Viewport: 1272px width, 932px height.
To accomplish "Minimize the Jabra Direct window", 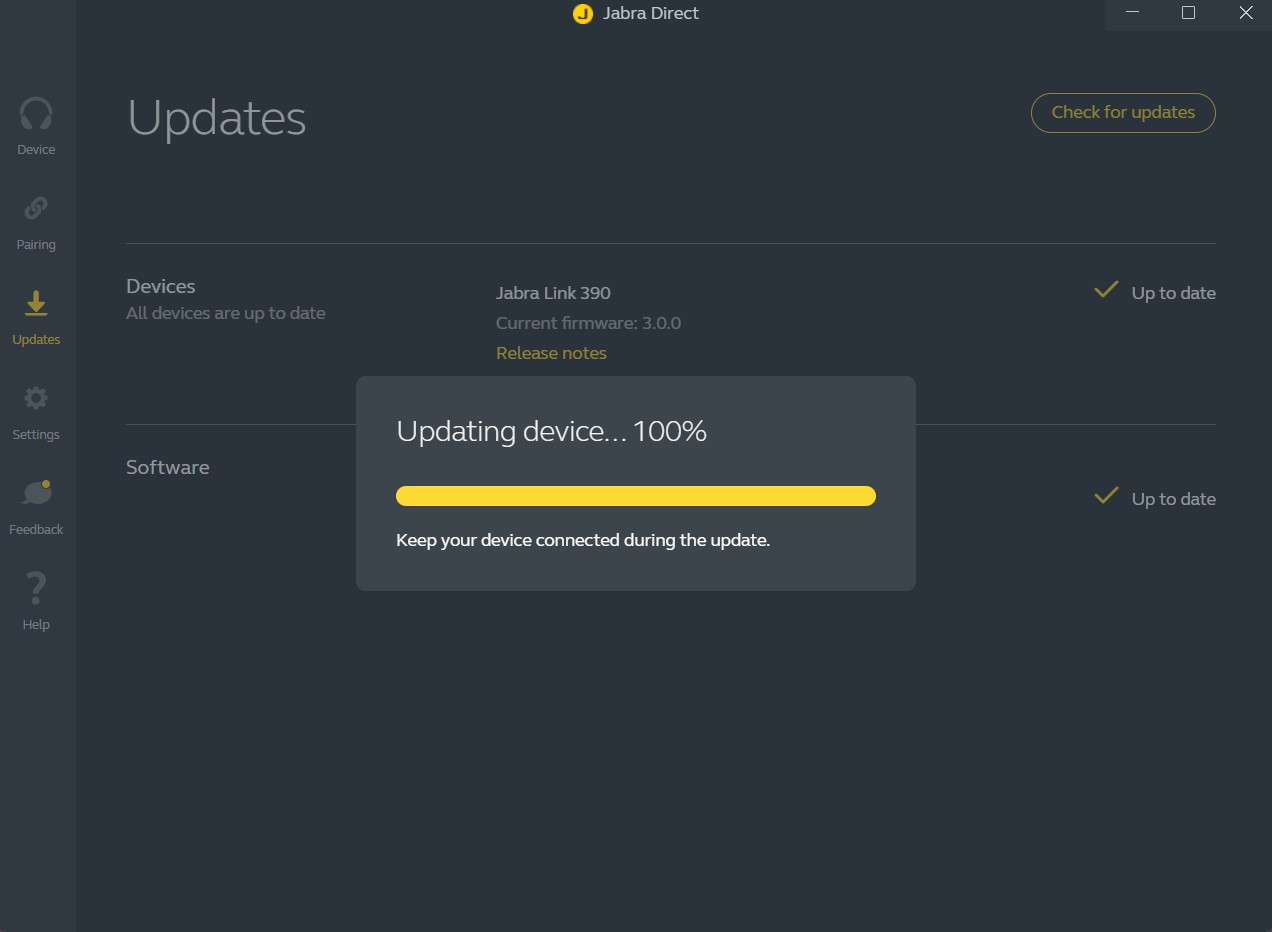I will (x=1132, y=13).
